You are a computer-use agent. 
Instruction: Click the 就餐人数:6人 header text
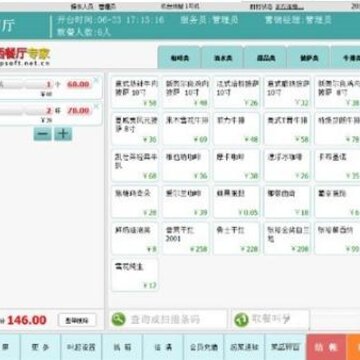[x=84, y=32]
